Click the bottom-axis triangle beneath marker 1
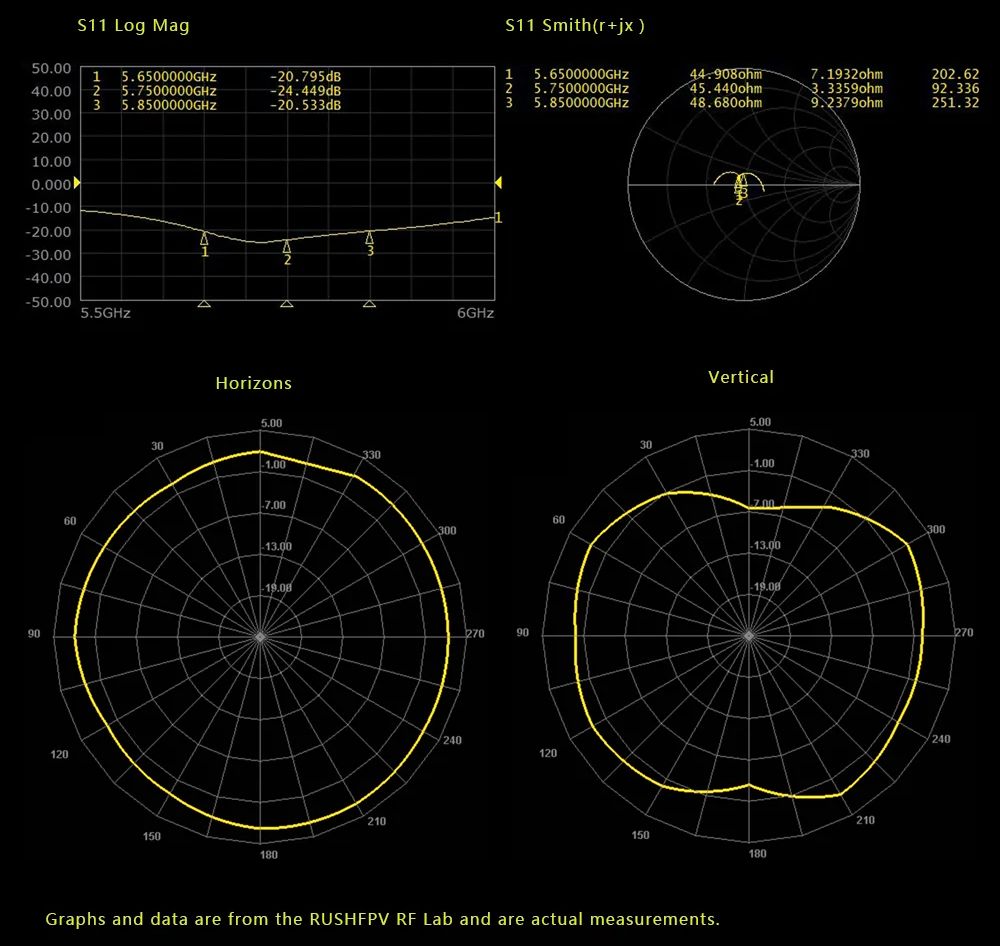 coord(204,303)
